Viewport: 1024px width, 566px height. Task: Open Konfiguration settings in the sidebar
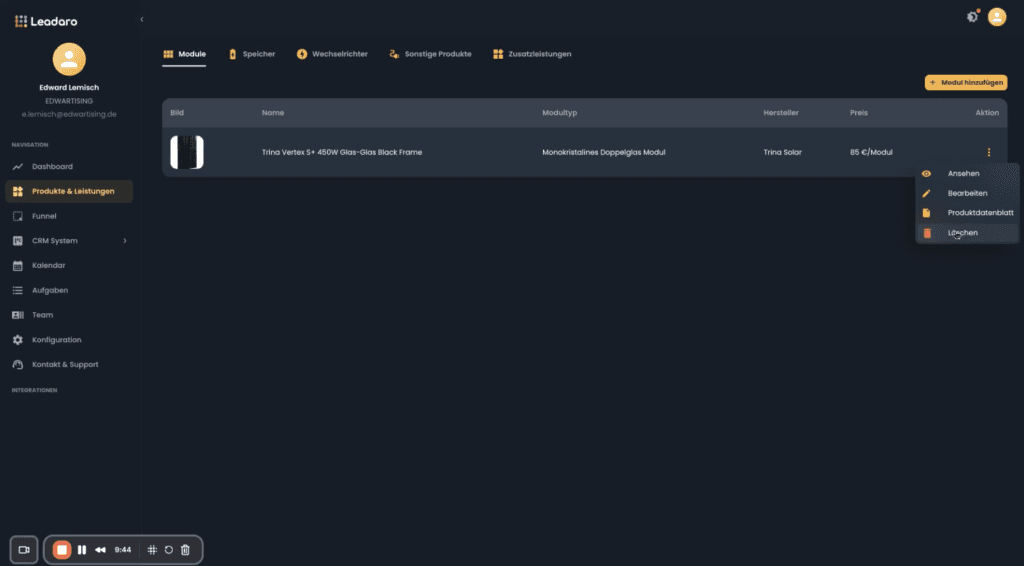(69, 340)
